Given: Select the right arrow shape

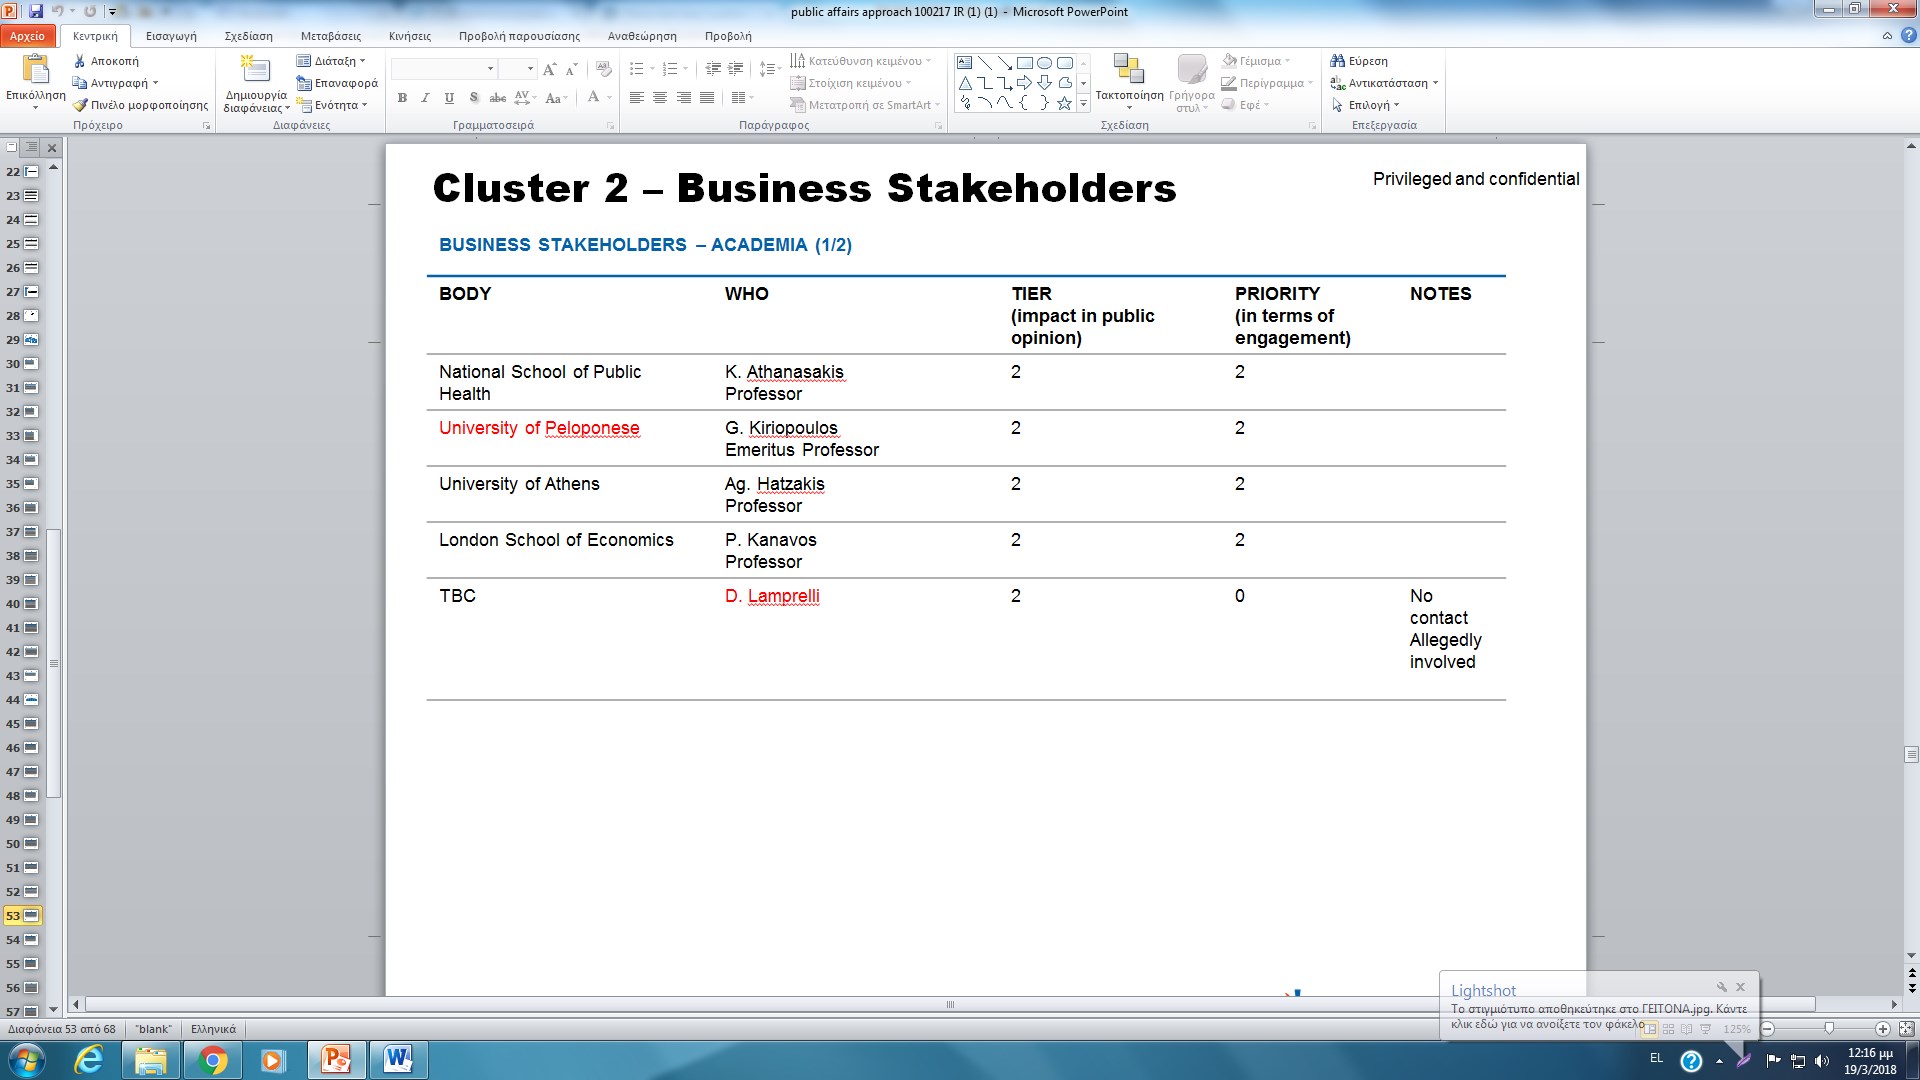Looking at the screenshot, I should 1025,83.
